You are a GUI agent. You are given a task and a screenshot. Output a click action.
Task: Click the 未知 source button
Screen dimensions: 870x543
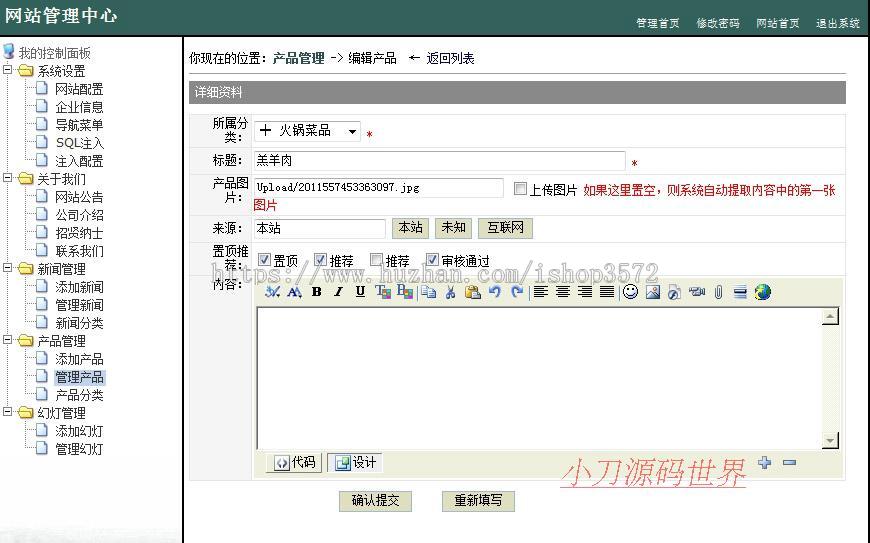(x=453, y=228)
